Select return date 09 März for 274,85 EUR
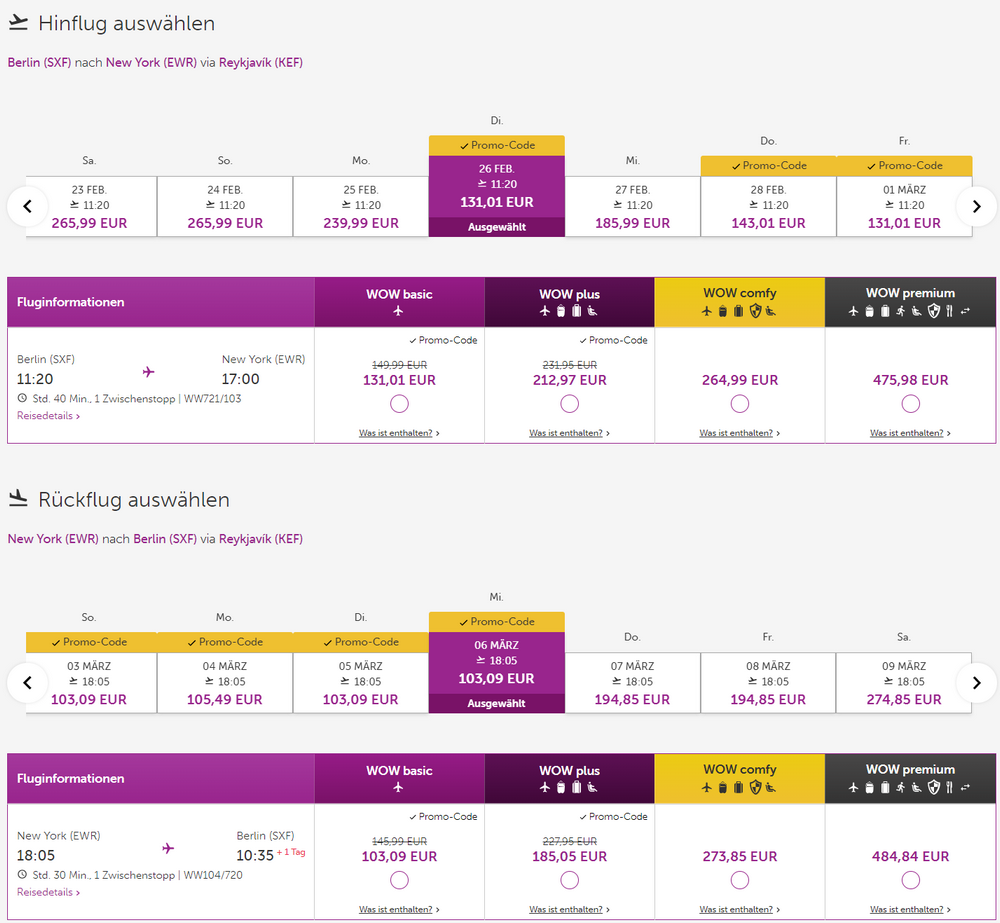Screen dimensions: 1000x923 tap(904, 683)
